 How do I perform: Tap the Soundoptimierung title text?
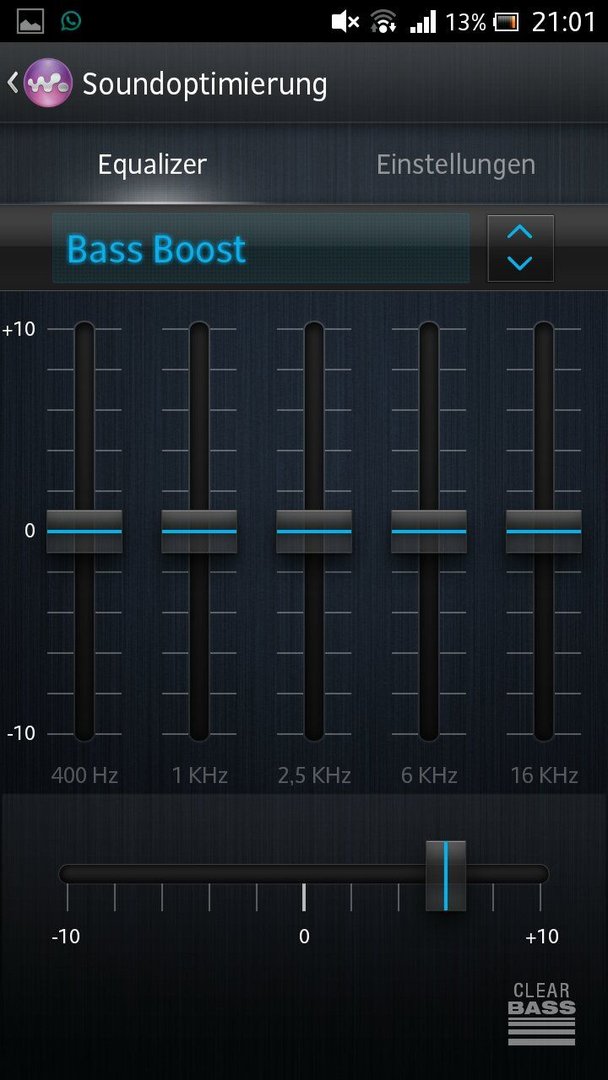(205, 85)
